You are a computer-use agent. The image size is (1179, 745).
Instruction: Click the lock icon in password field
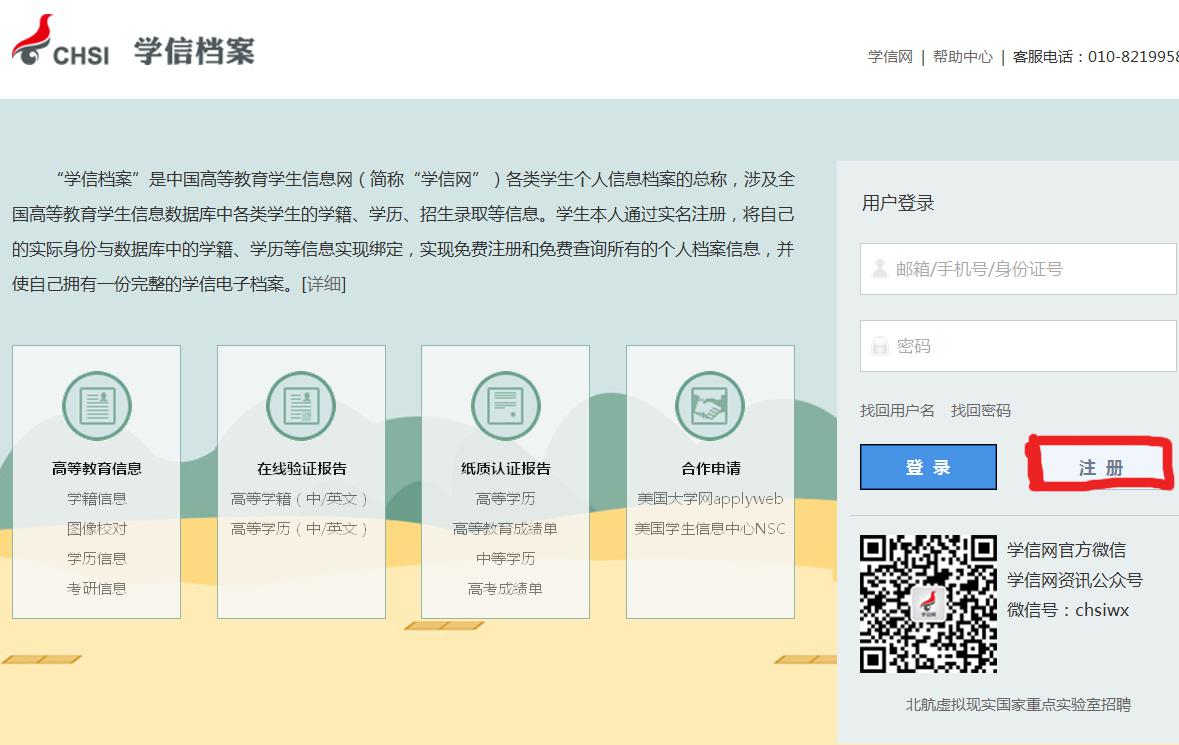[x=880, y=346]
